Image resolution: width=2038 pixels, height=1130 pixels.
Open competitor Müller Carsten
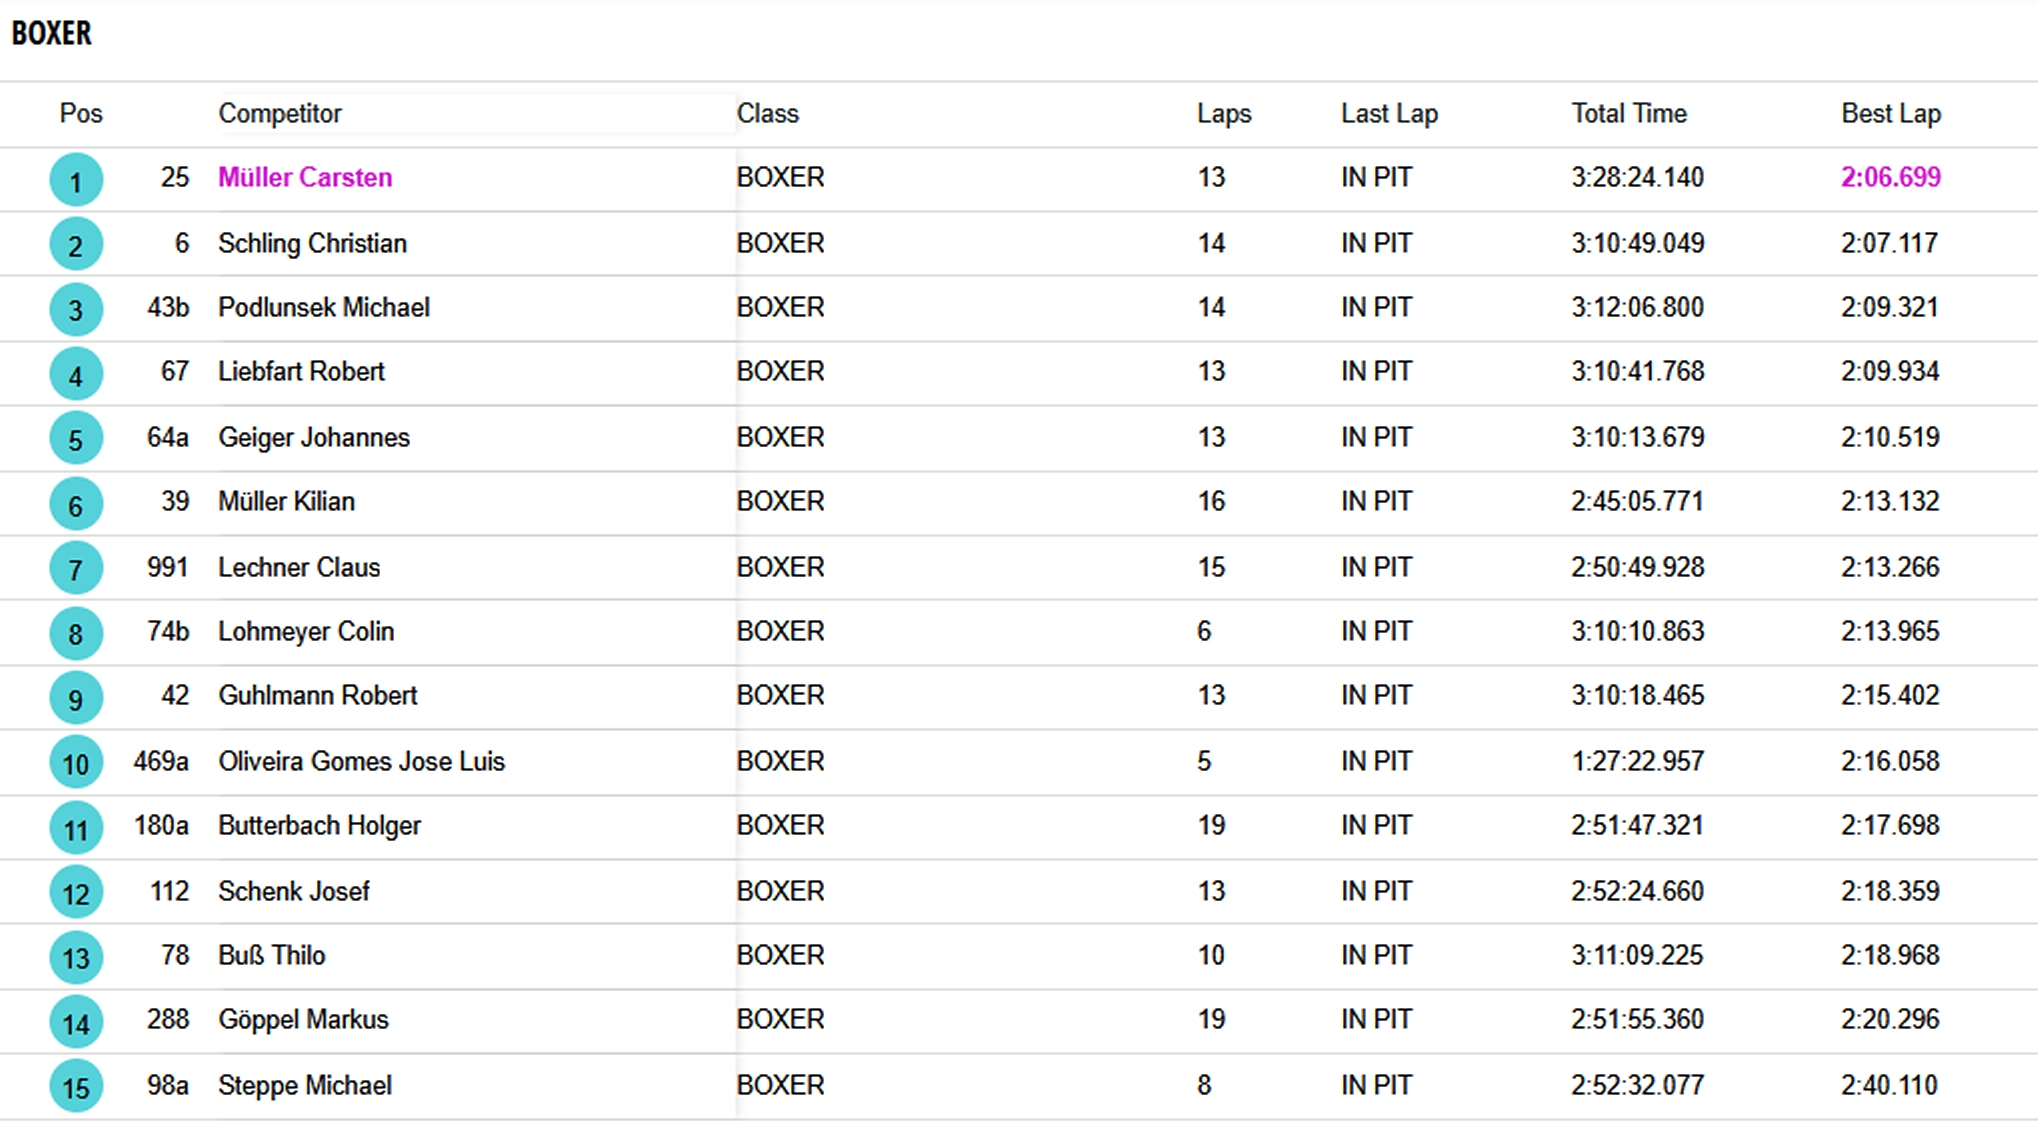pos(305,177)
